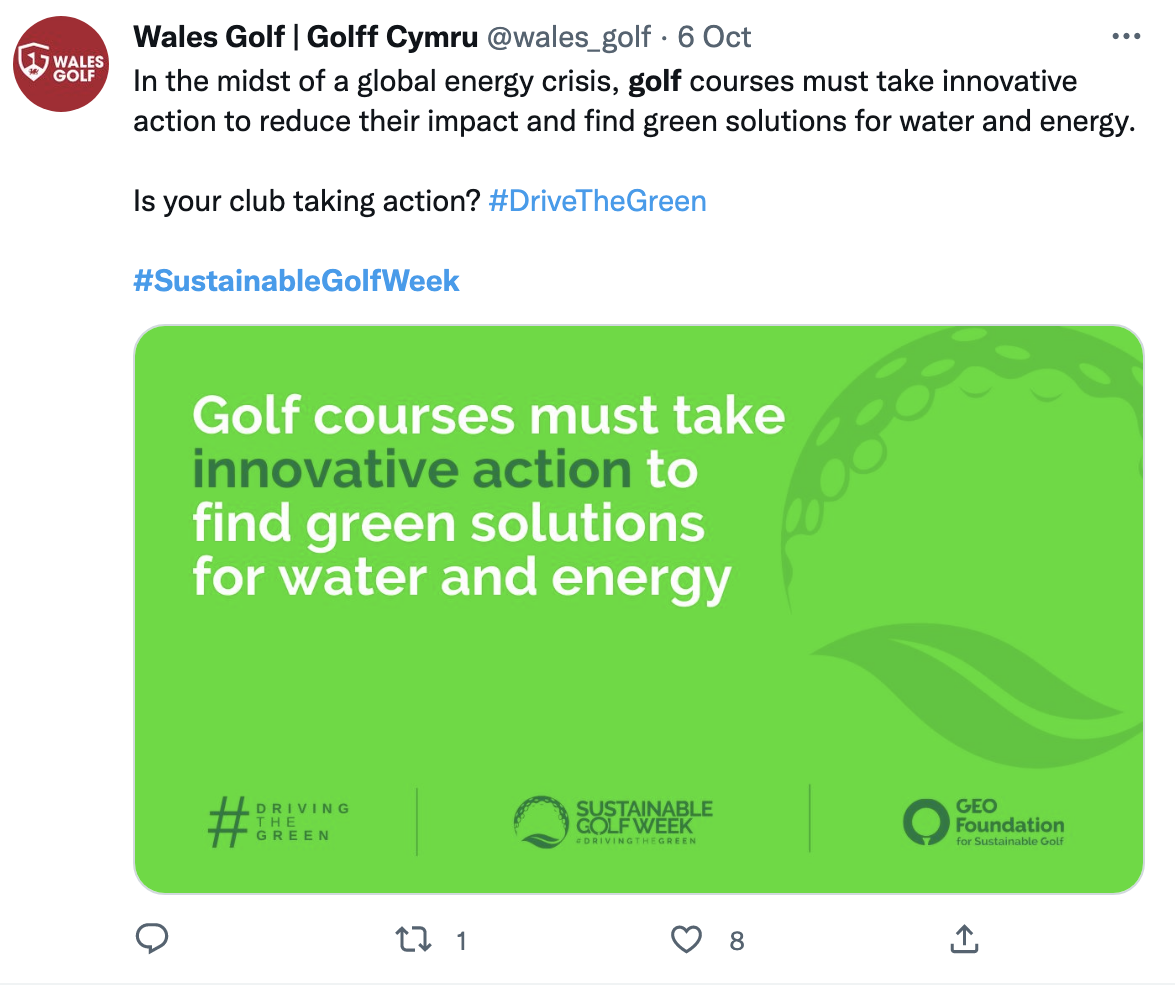The width and height of the screenshot is (1175, 985).
Task: View the retweet count of 1
Action: pyautogui.click(x=462, y=941)
